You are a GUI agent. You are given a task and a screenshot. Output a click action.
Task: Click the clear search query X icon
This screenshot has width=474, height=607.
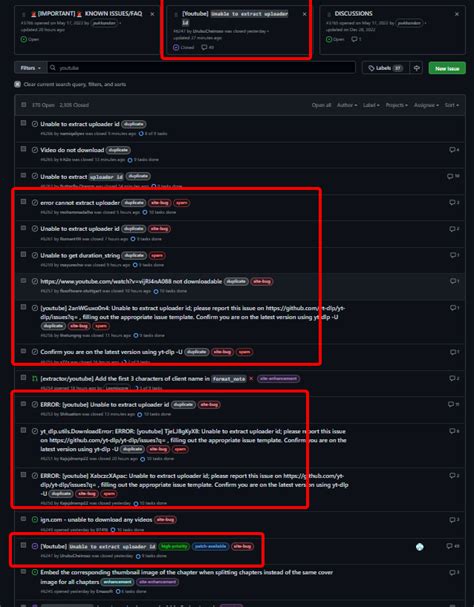point(17,84)
